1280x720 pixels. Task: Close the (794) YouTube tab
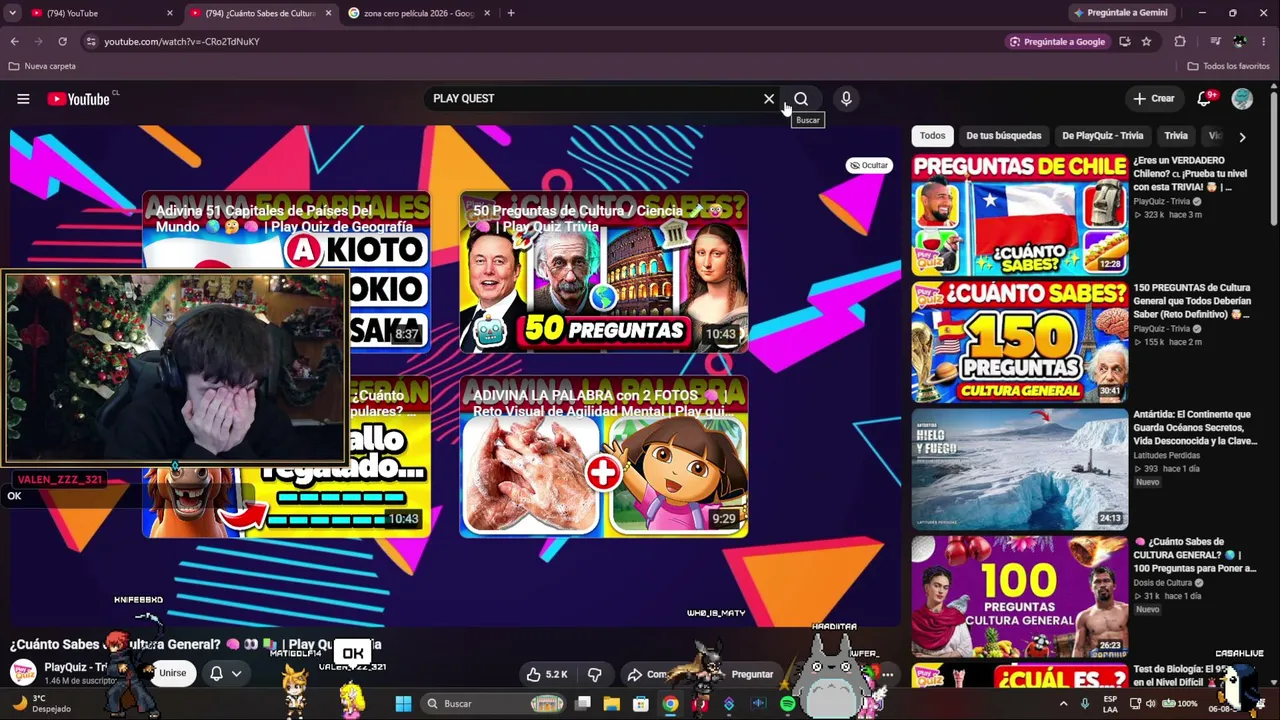(170, 13)
